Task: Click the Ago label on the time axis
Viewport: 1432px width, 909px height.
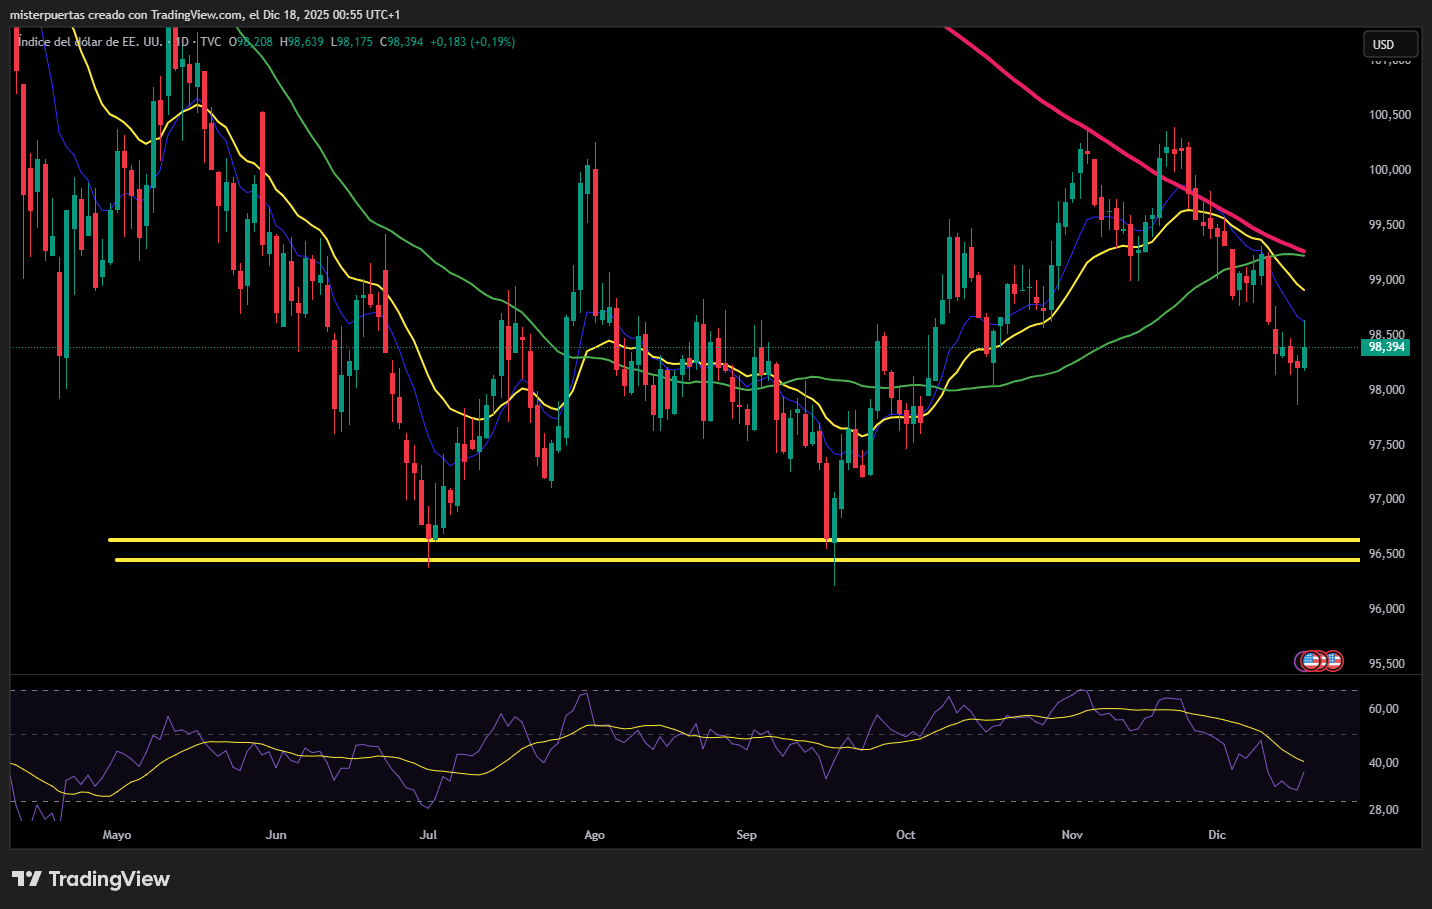Action: (594, 835)
